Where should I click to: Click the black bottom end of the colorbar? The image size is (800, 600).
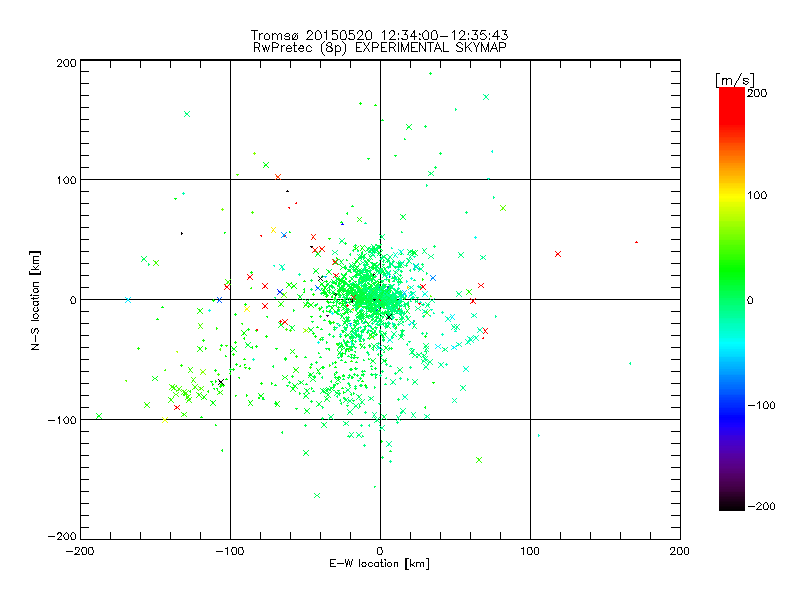[732, 505]
